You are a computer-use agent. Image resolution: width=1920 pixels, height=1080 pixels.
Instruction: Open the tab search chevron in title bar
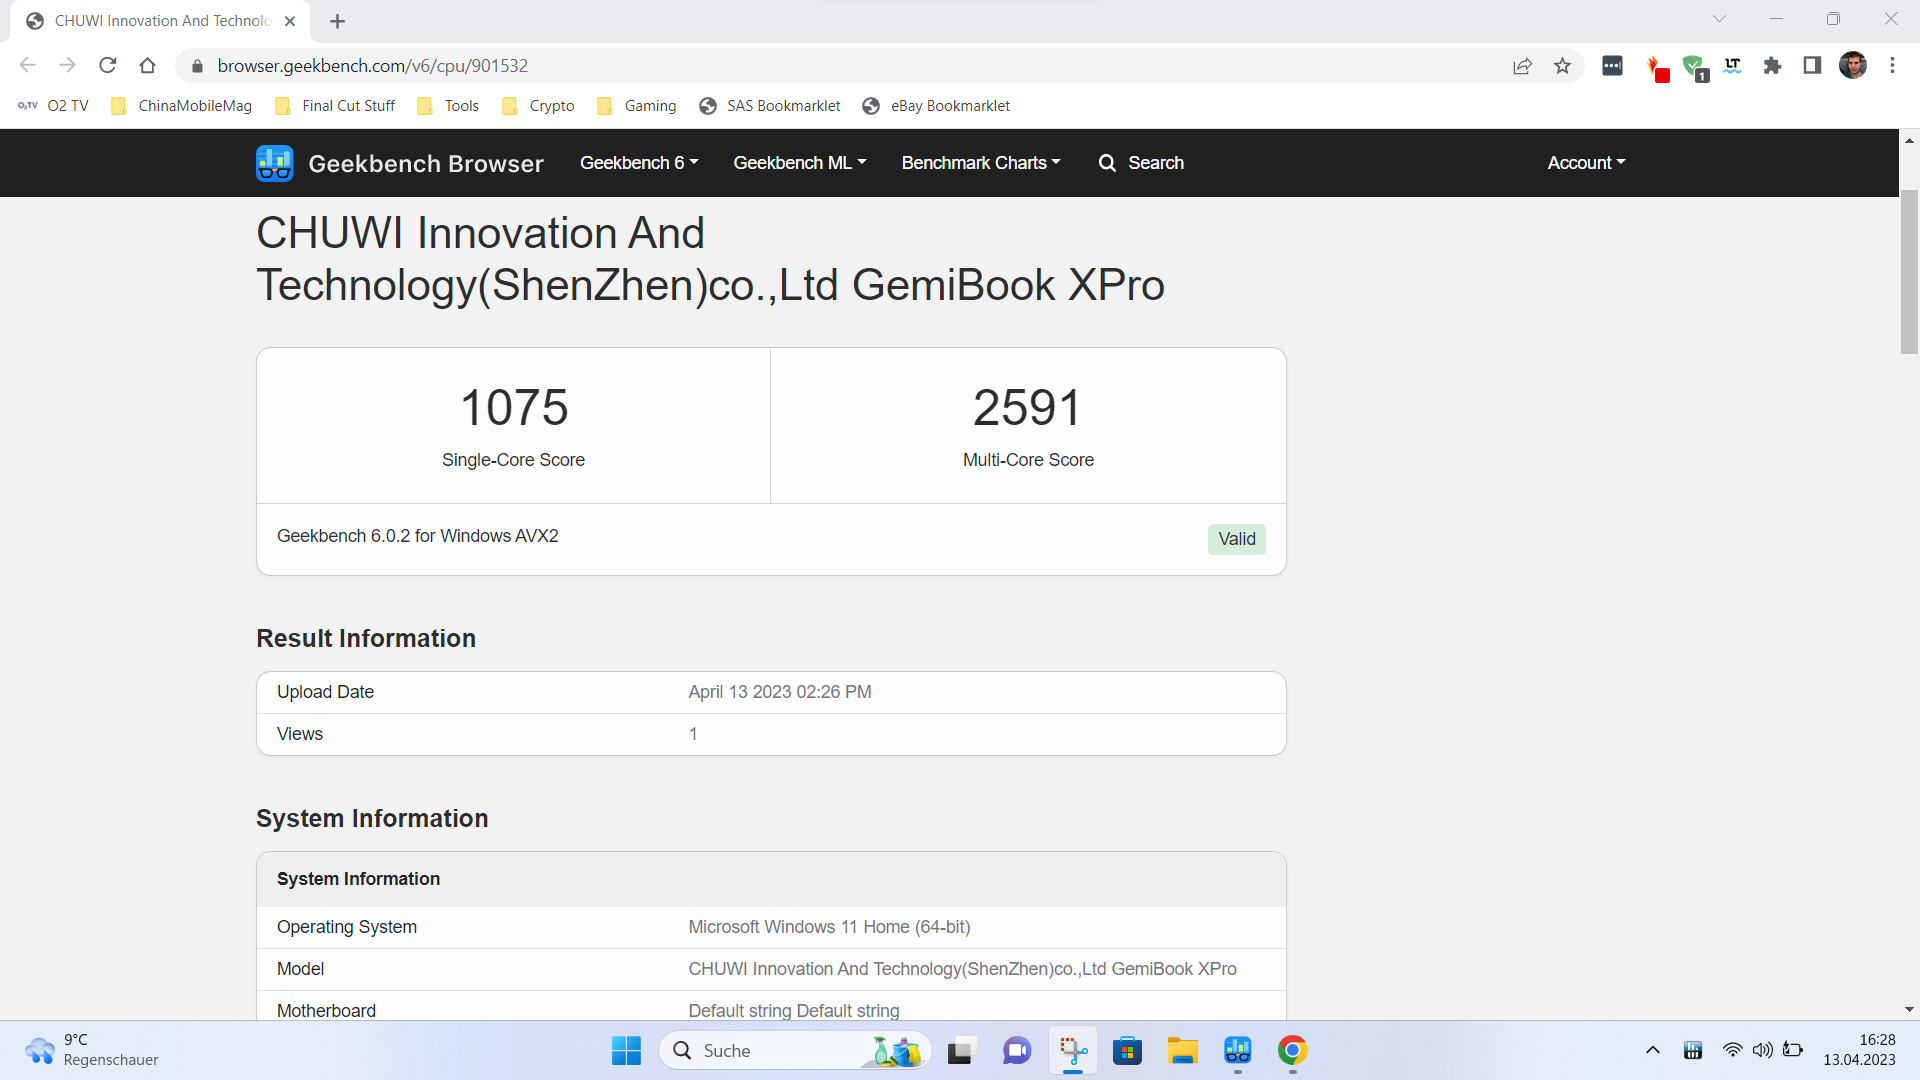click(1719, 19)
